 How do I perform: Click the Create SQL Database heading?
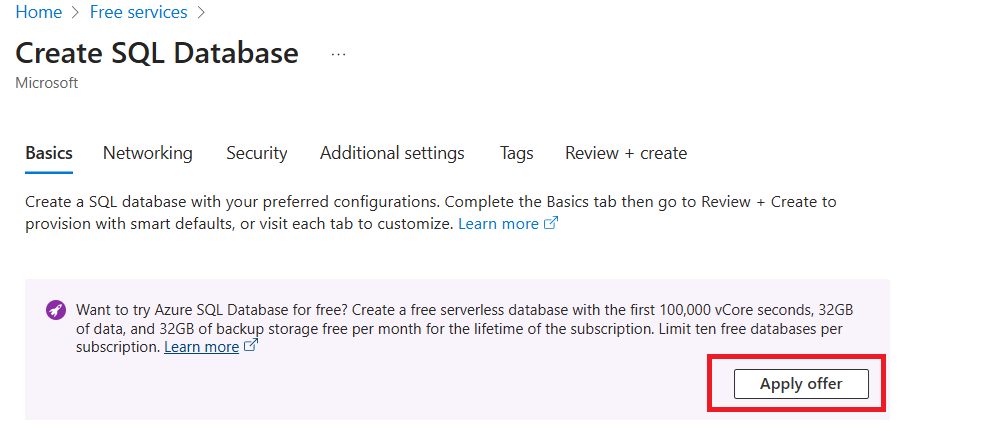click(x=157, y=53)
